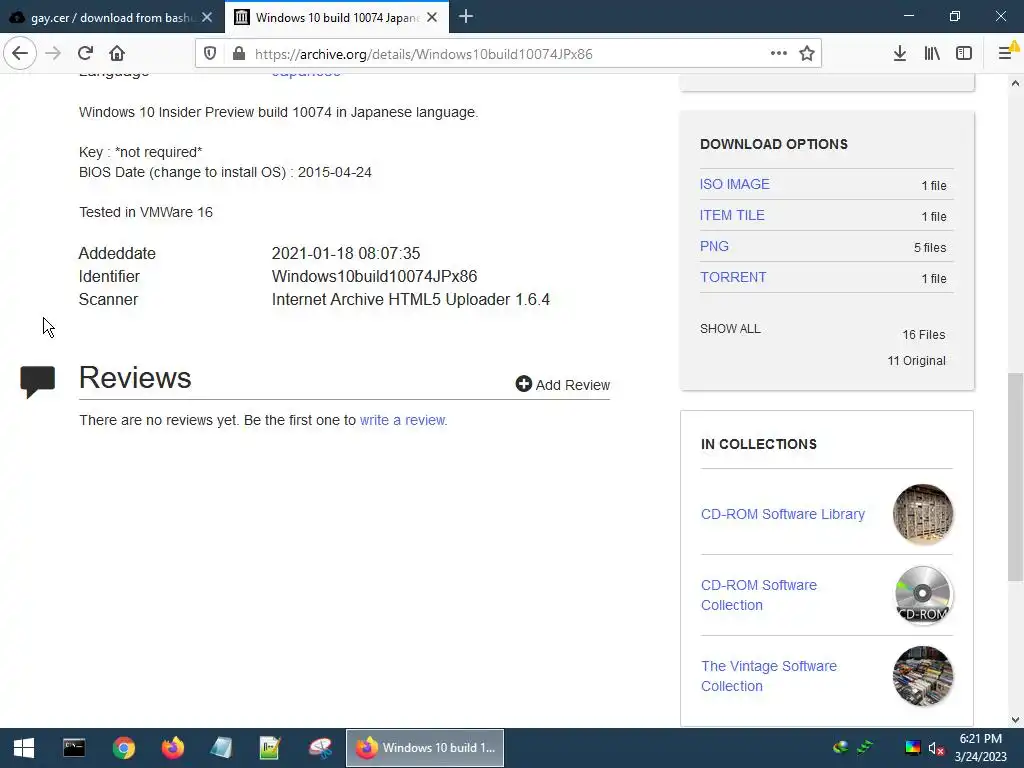Launch Command Prompt from the taskbar
This screenshot has height=768, width=1024.
tap(74, 748)
